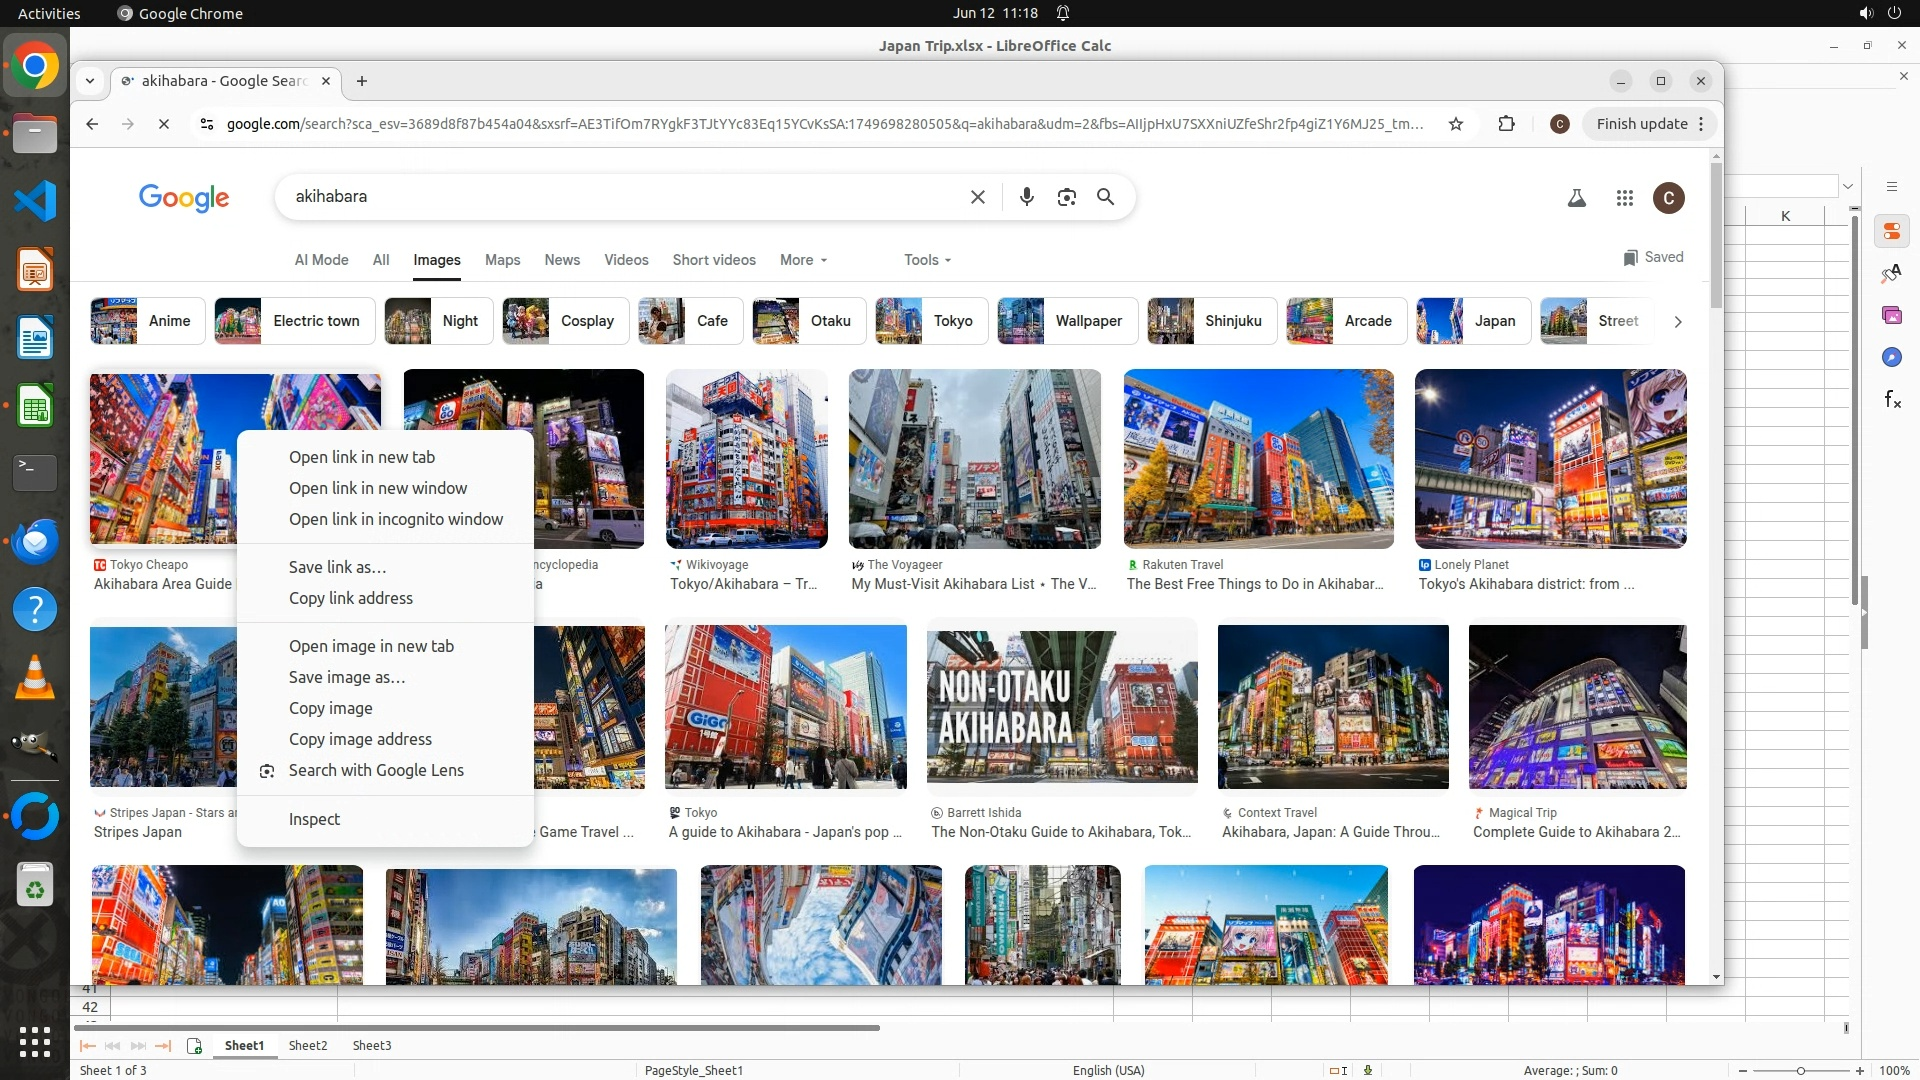Bookmark this page with star icon
1920x1080 pixels.
1456,124
